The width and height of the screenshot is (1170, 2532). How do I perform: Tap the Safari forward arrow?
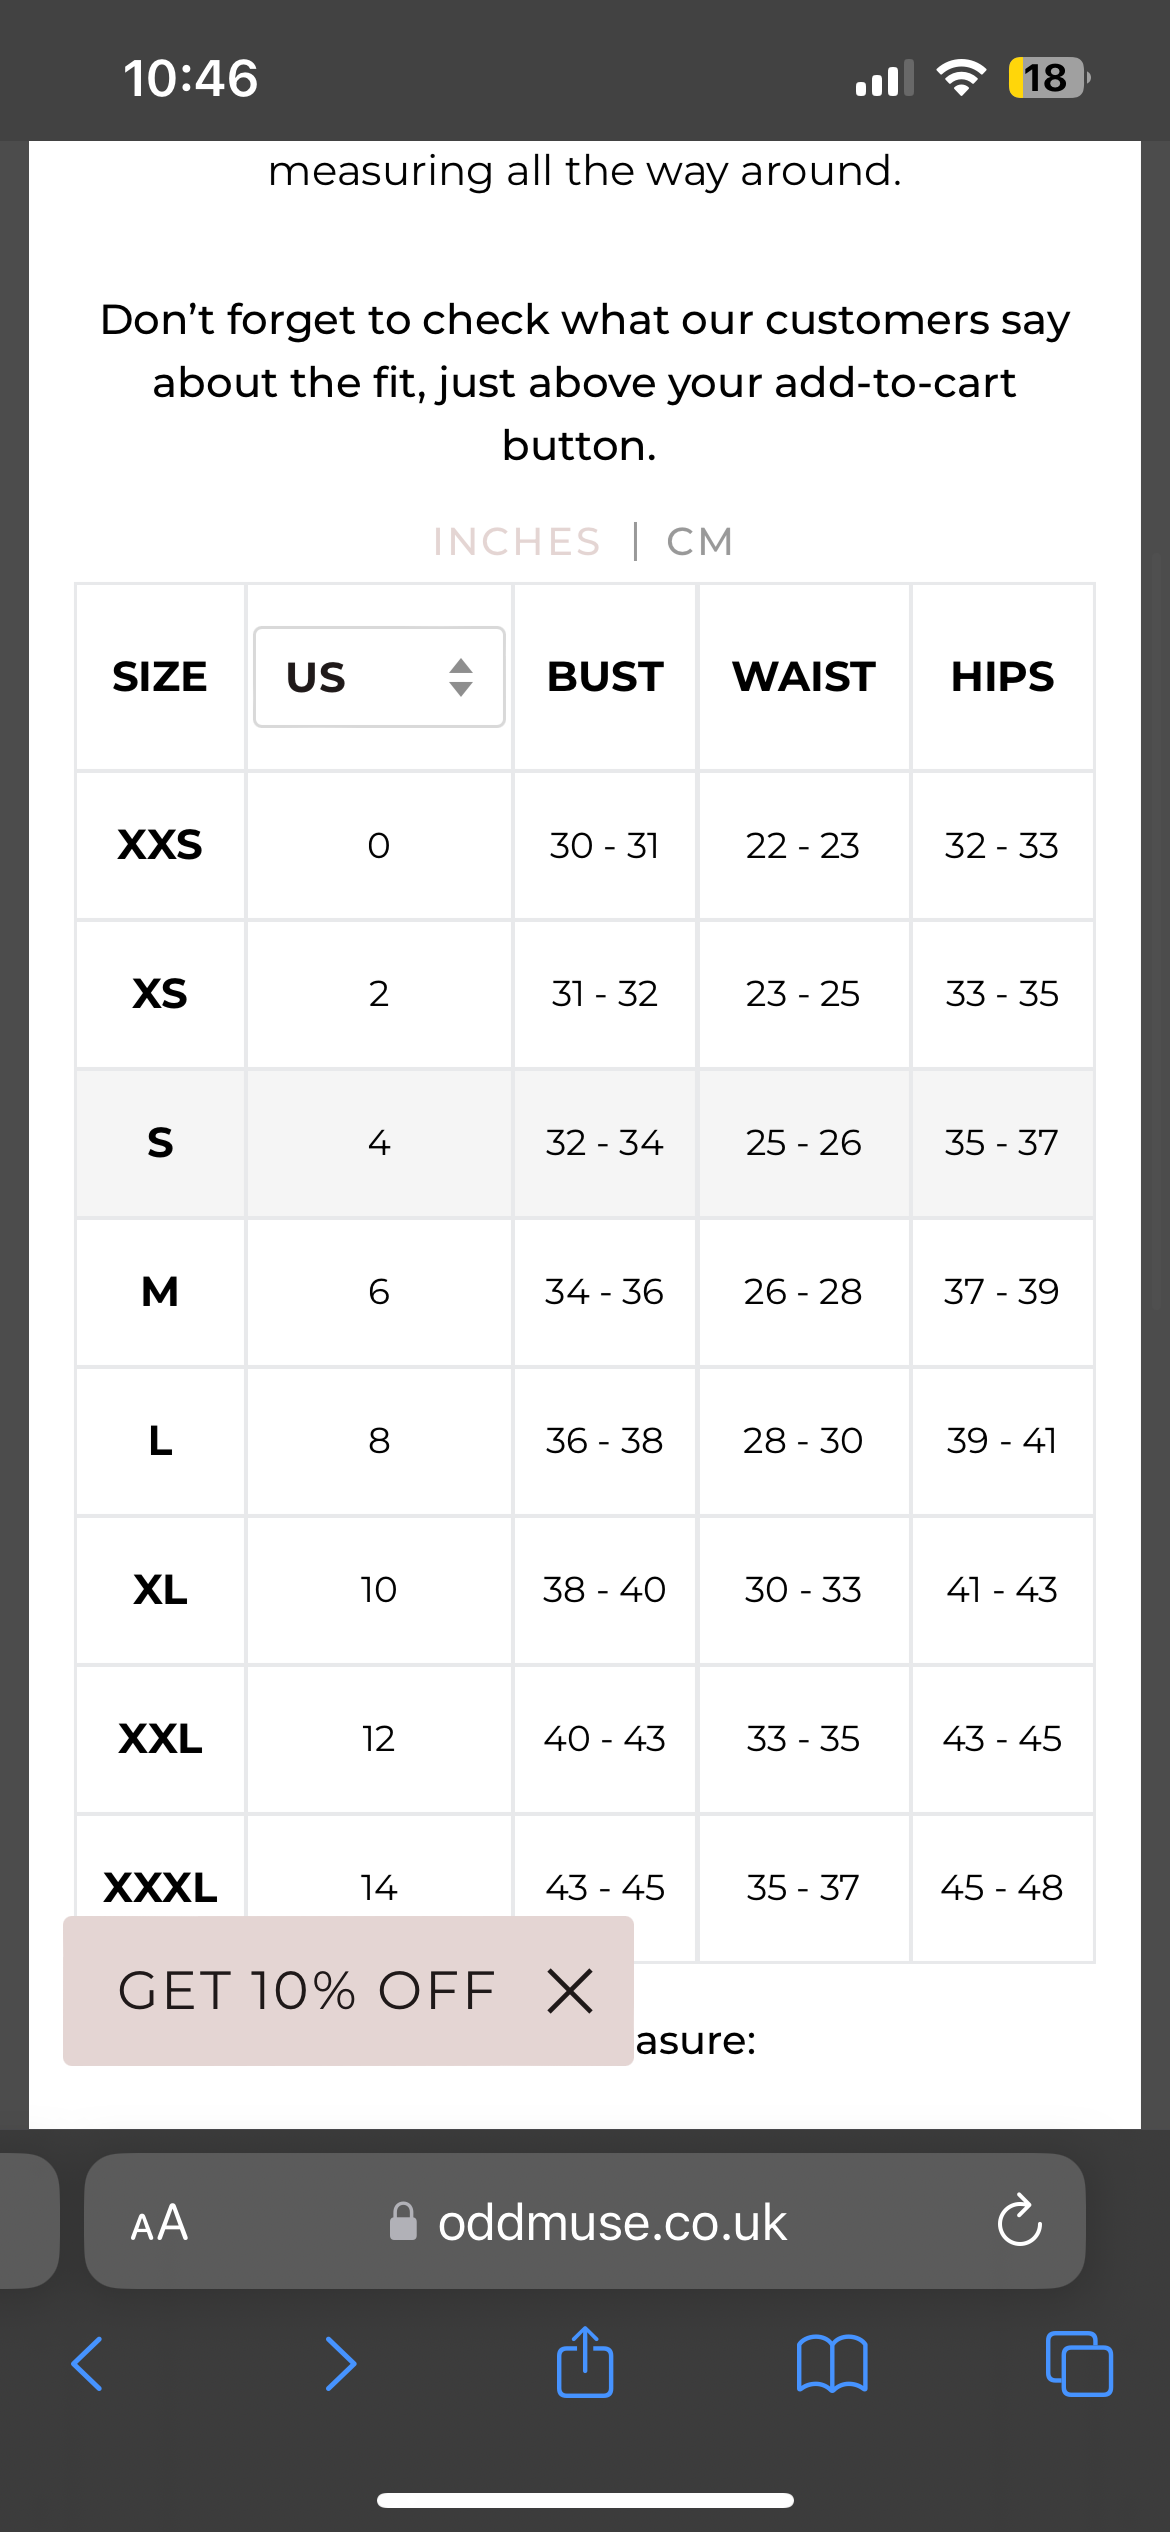(x=340, y=2364)
